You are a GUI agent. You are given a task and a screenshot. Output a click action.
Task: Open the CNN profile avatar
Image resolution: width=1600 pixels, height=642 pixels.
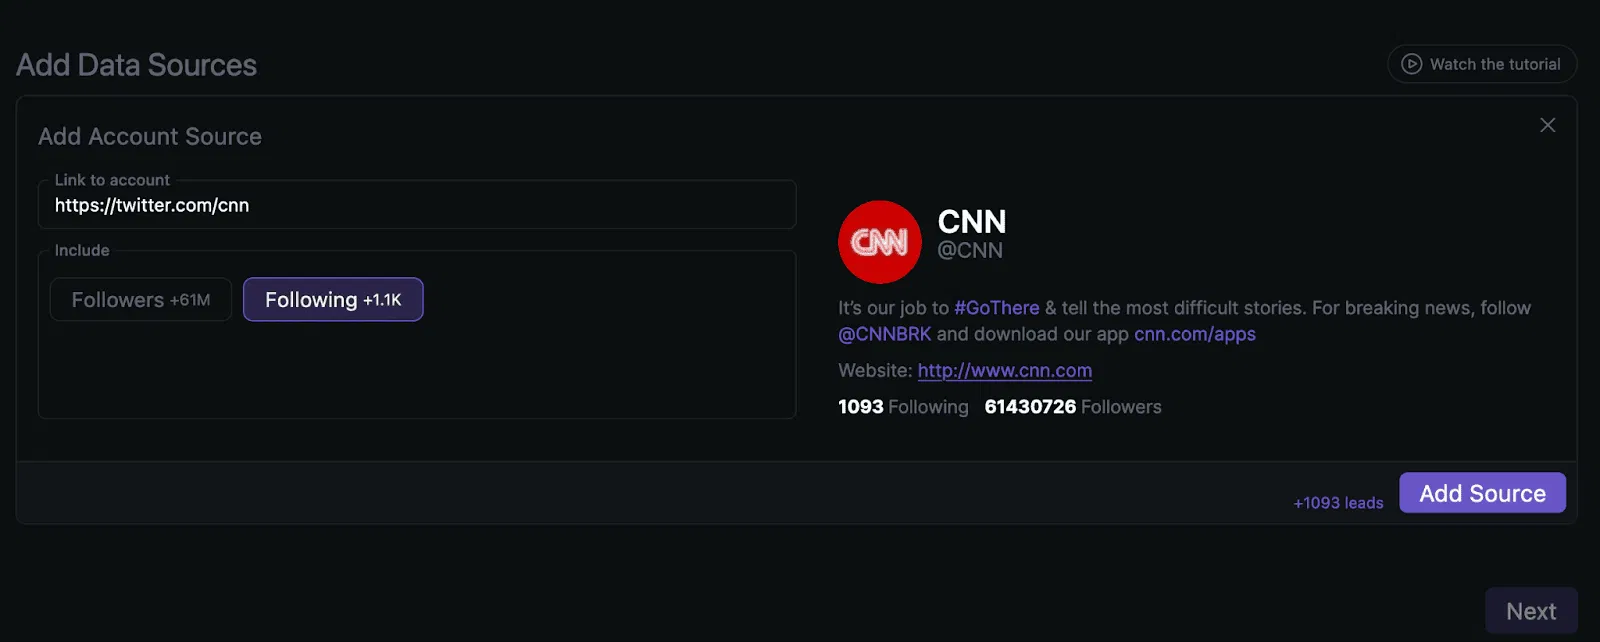coord(879,242)
